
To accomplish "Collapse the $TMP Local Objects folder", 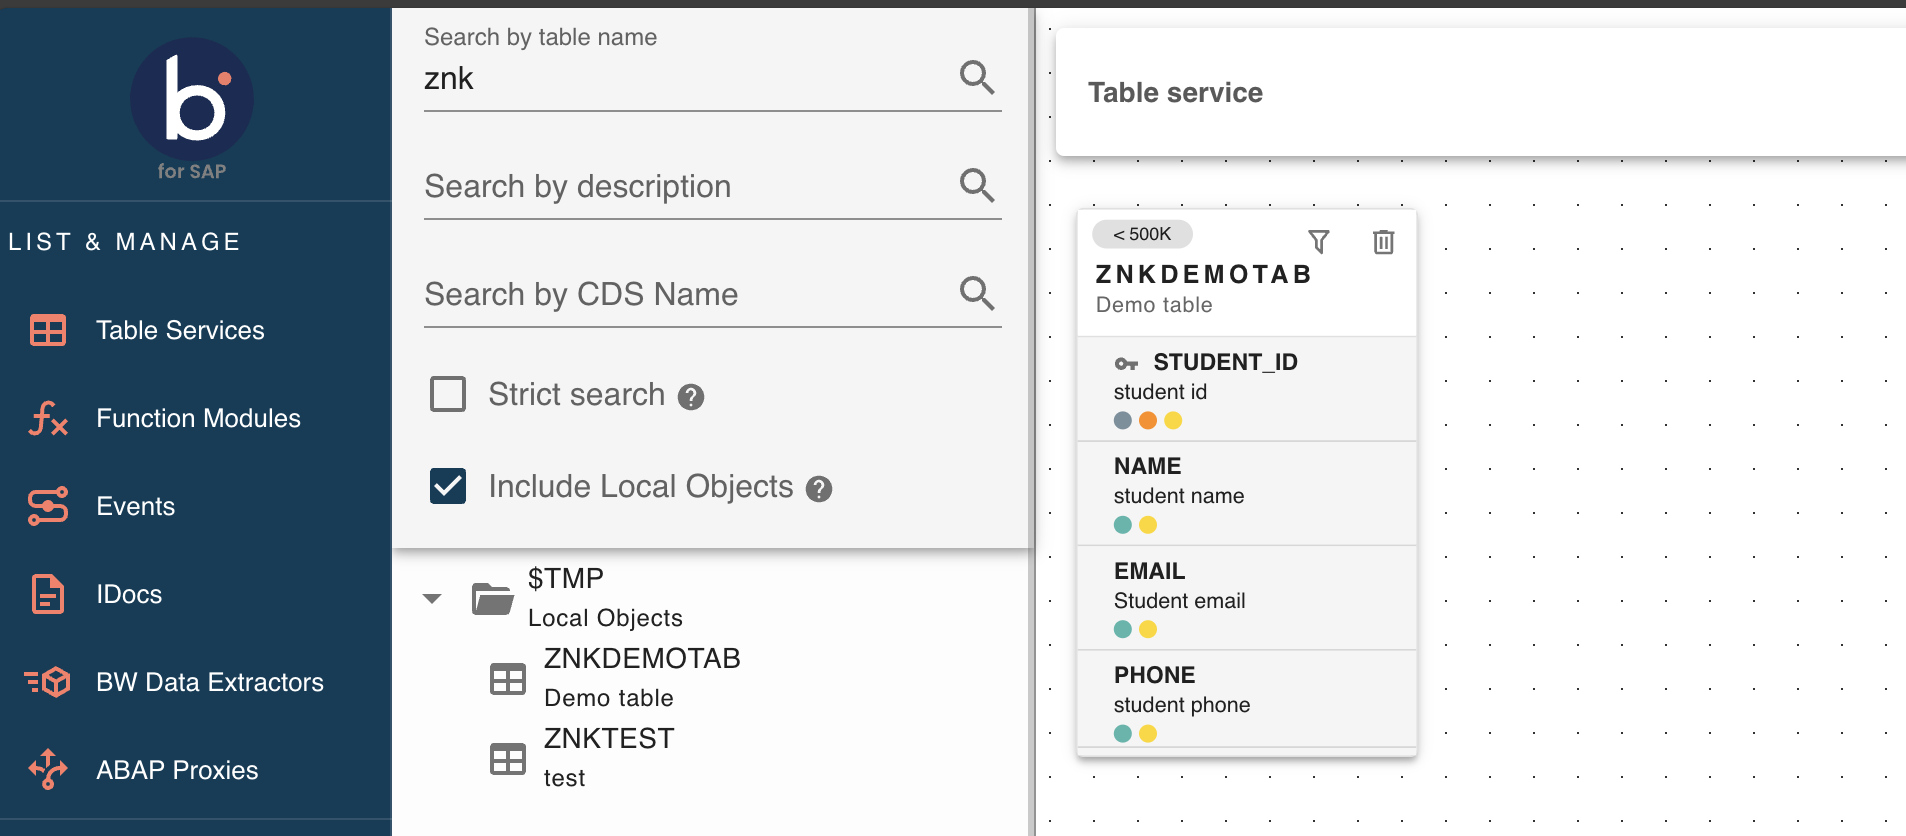I will click(432, 598).
